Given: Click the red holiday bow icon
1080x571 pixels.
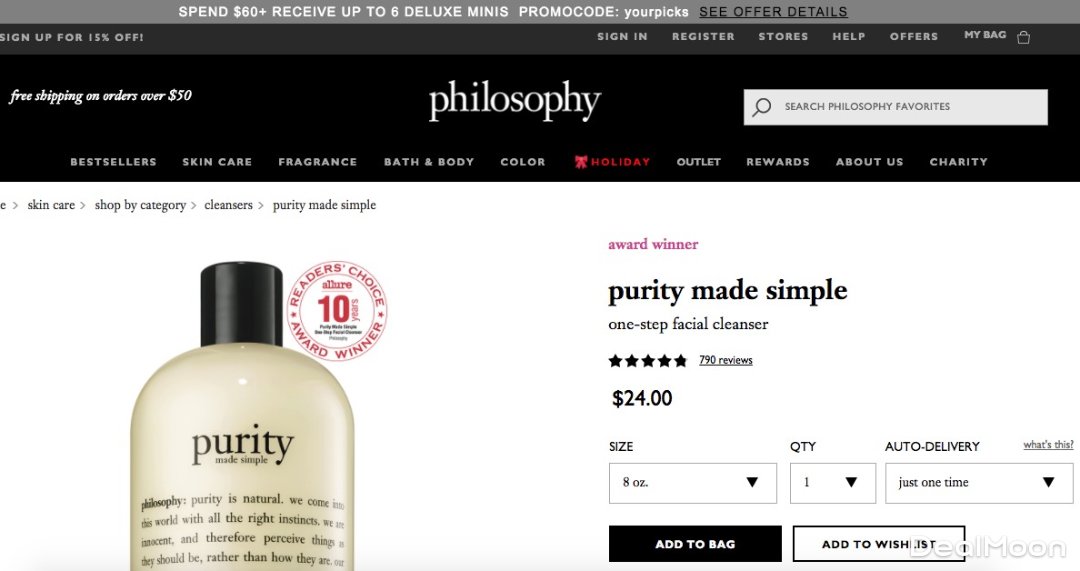Looking at the screenshot, I should (x=581, y=162).
